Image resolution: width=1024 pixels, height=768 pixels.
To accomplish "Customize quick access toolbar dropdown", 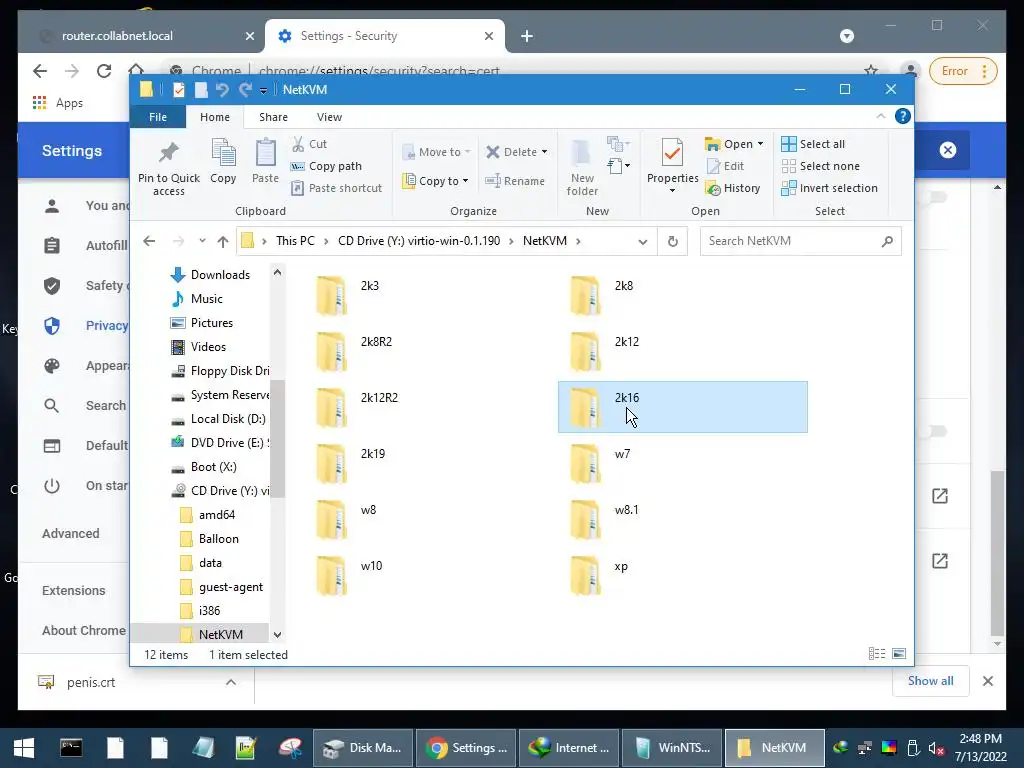I will click(x=263, y=90).
